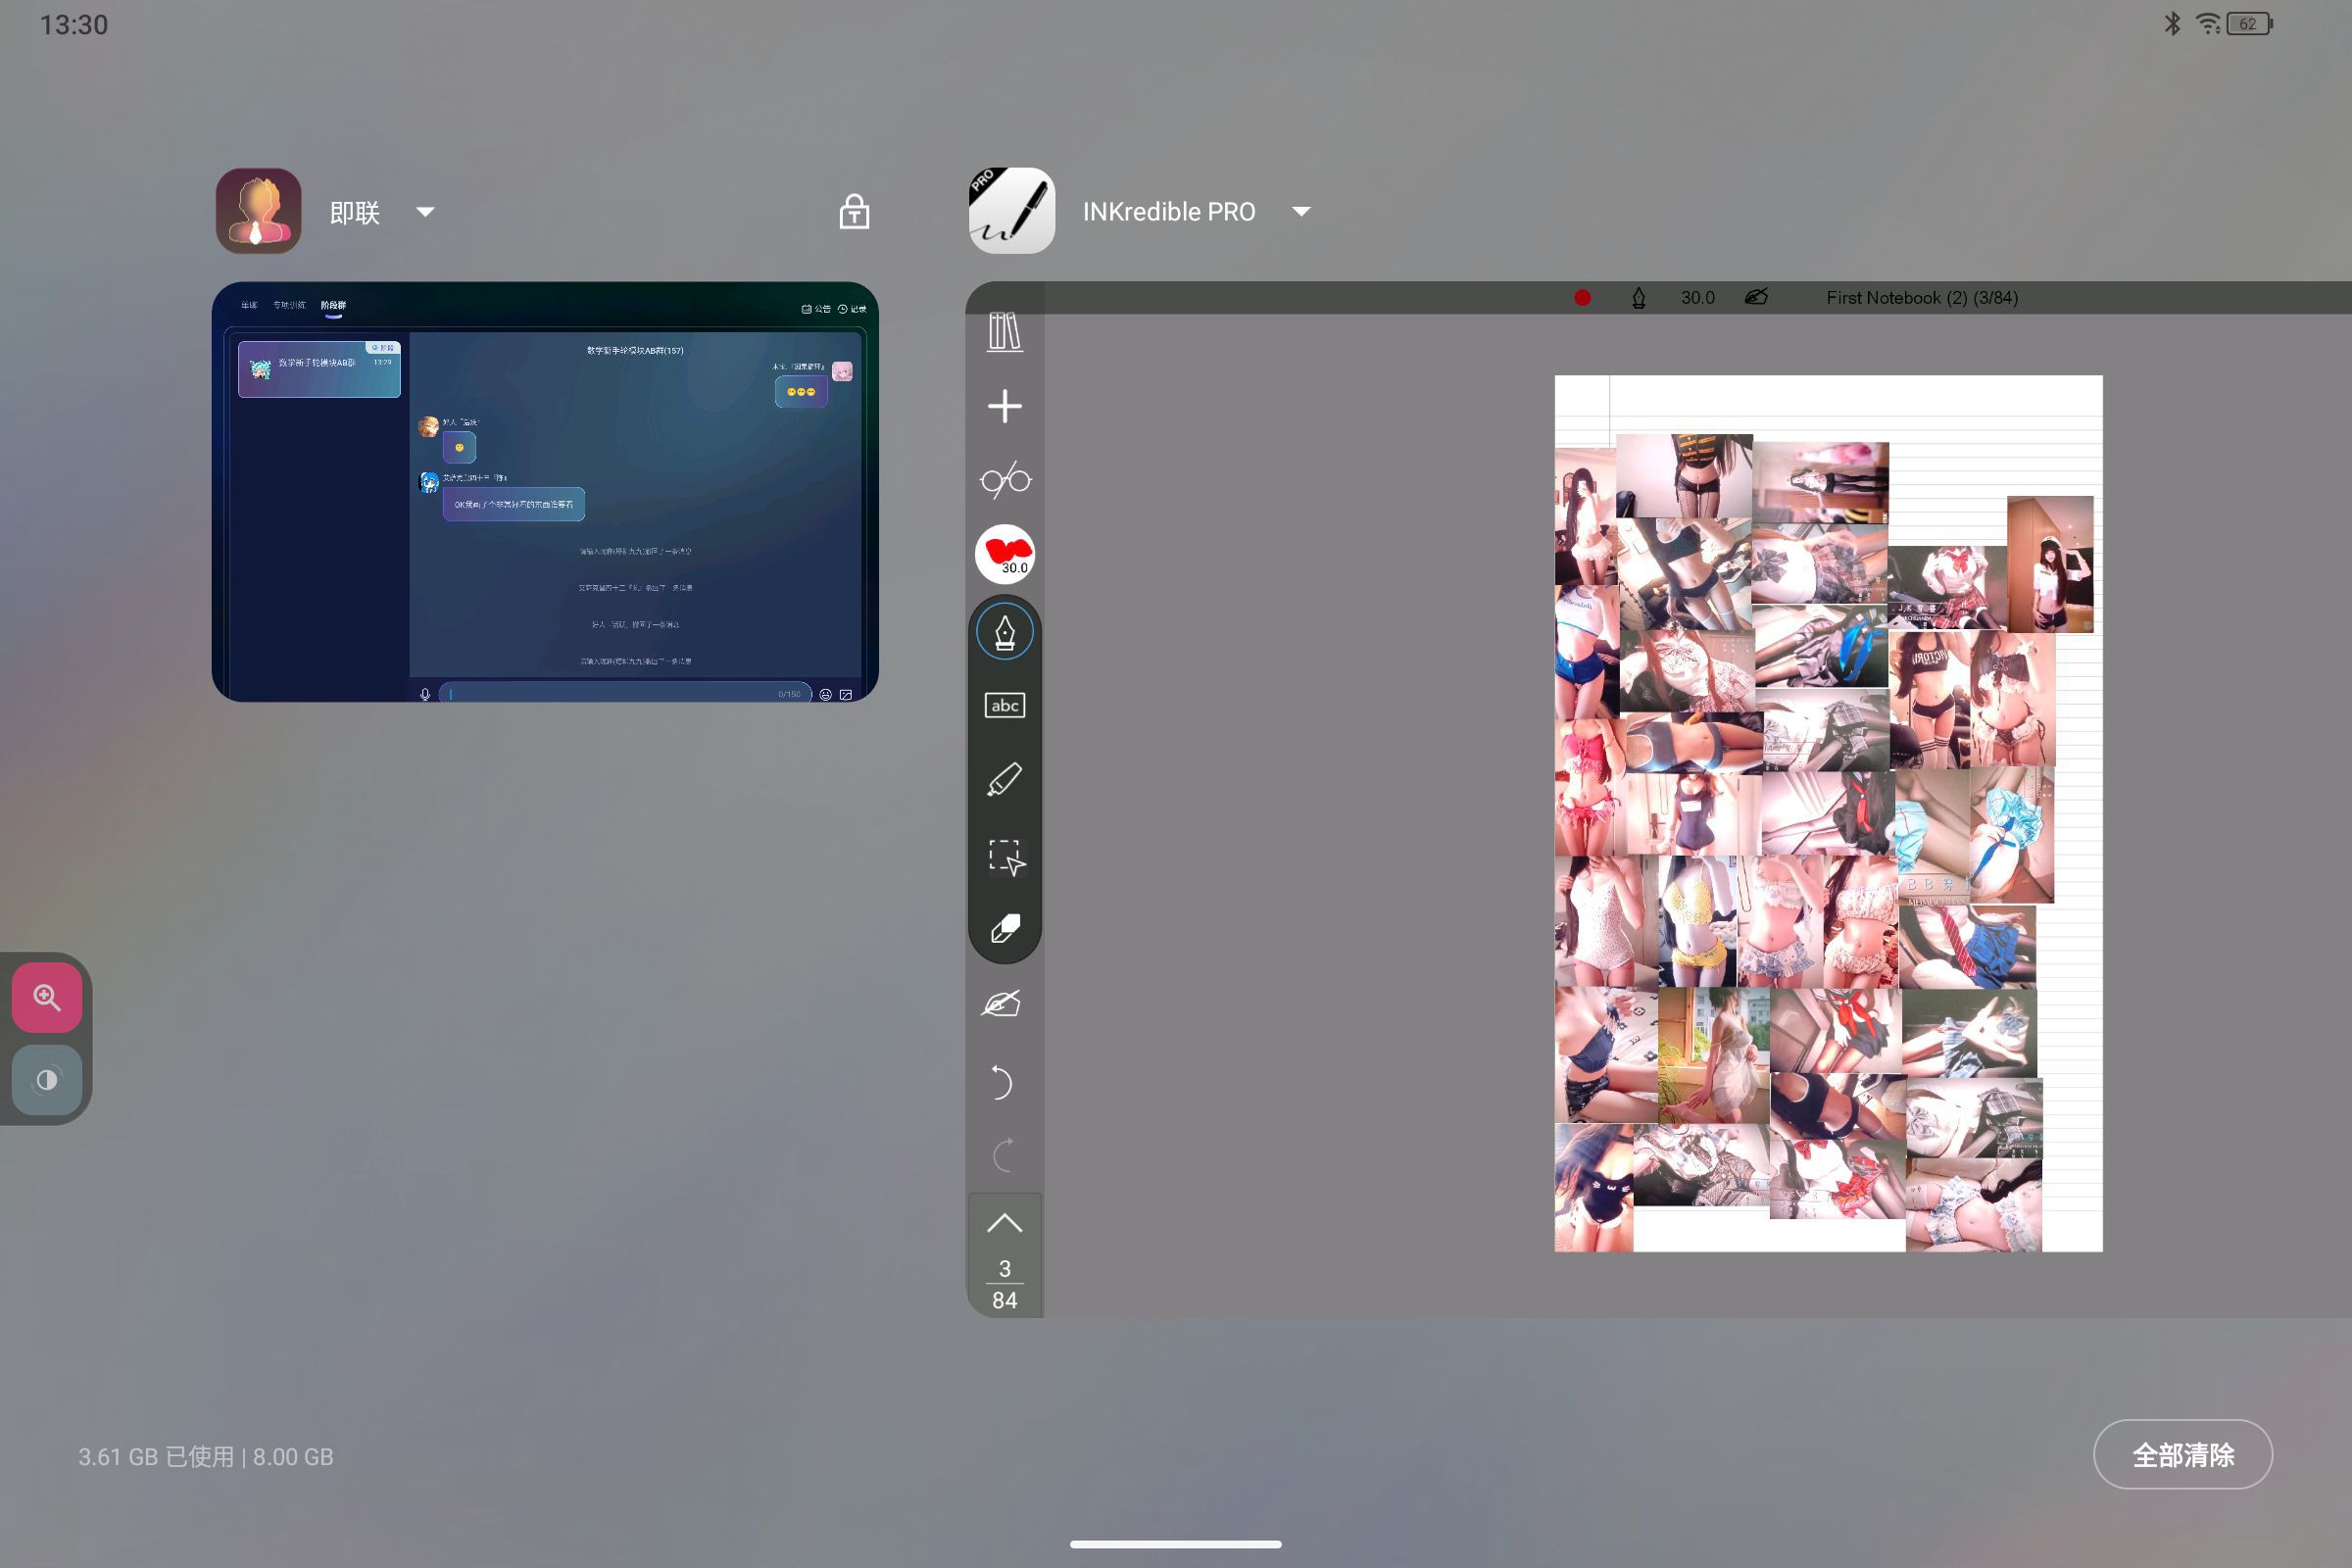Expand the 即联 app dropdown arrow
Viewport: 2352px width, 1568px height.
425,212
